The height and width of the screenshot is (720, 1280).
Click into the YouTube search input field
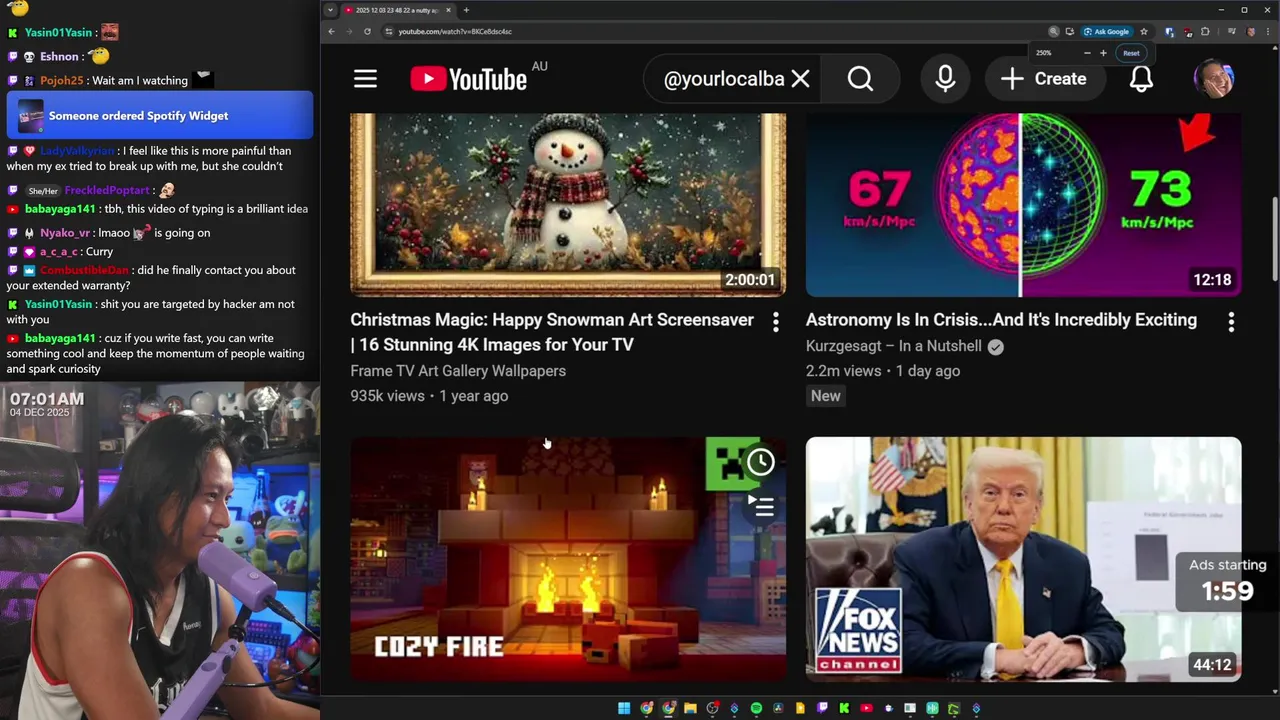tap(724, 79)
